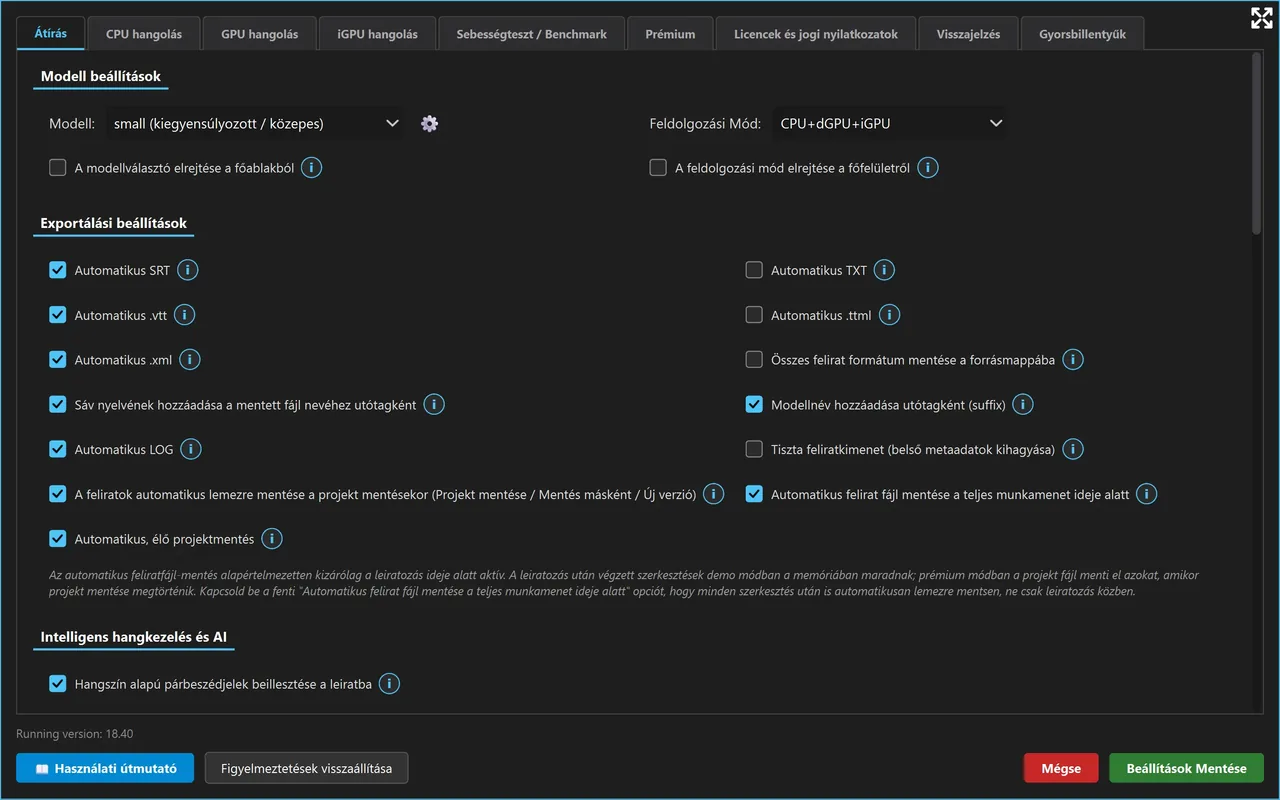The image size is (1280, 800).
Task: Go to Sebességteszt / Benchmark tab
Action: 532,34
